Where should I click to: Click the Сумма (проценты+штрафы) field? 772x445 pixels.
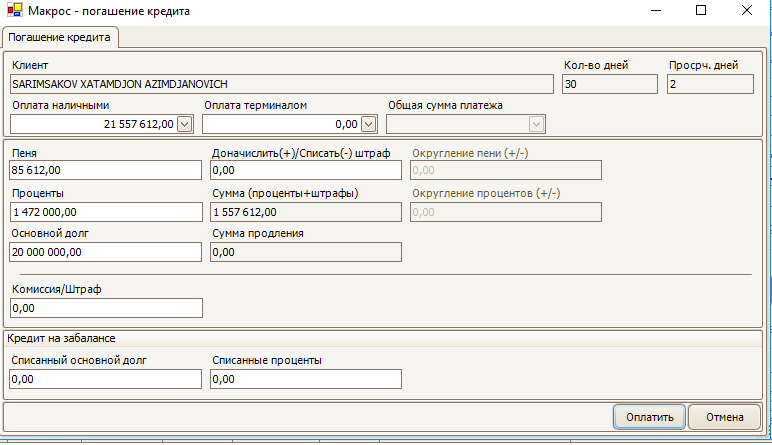click(x=306, y=212)
